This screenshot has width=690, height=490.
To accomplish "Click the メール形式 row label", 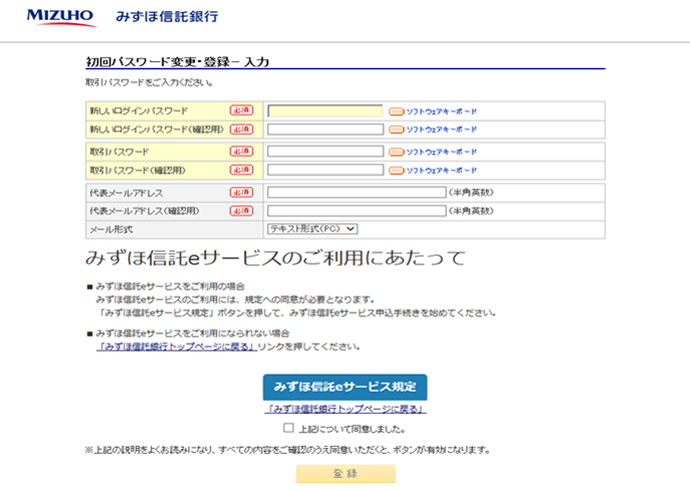I will [111, 229].
